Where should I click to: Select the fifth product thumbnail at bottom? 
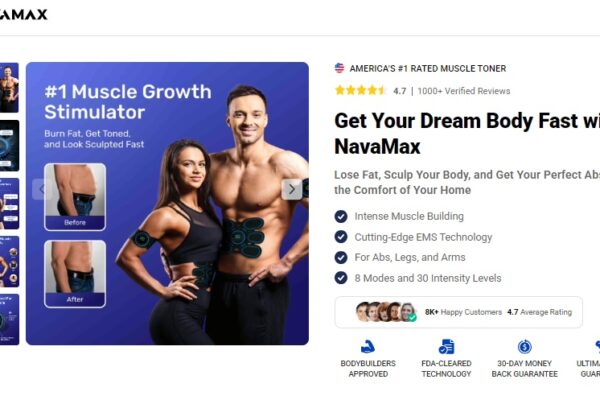[x=9, y=319]
